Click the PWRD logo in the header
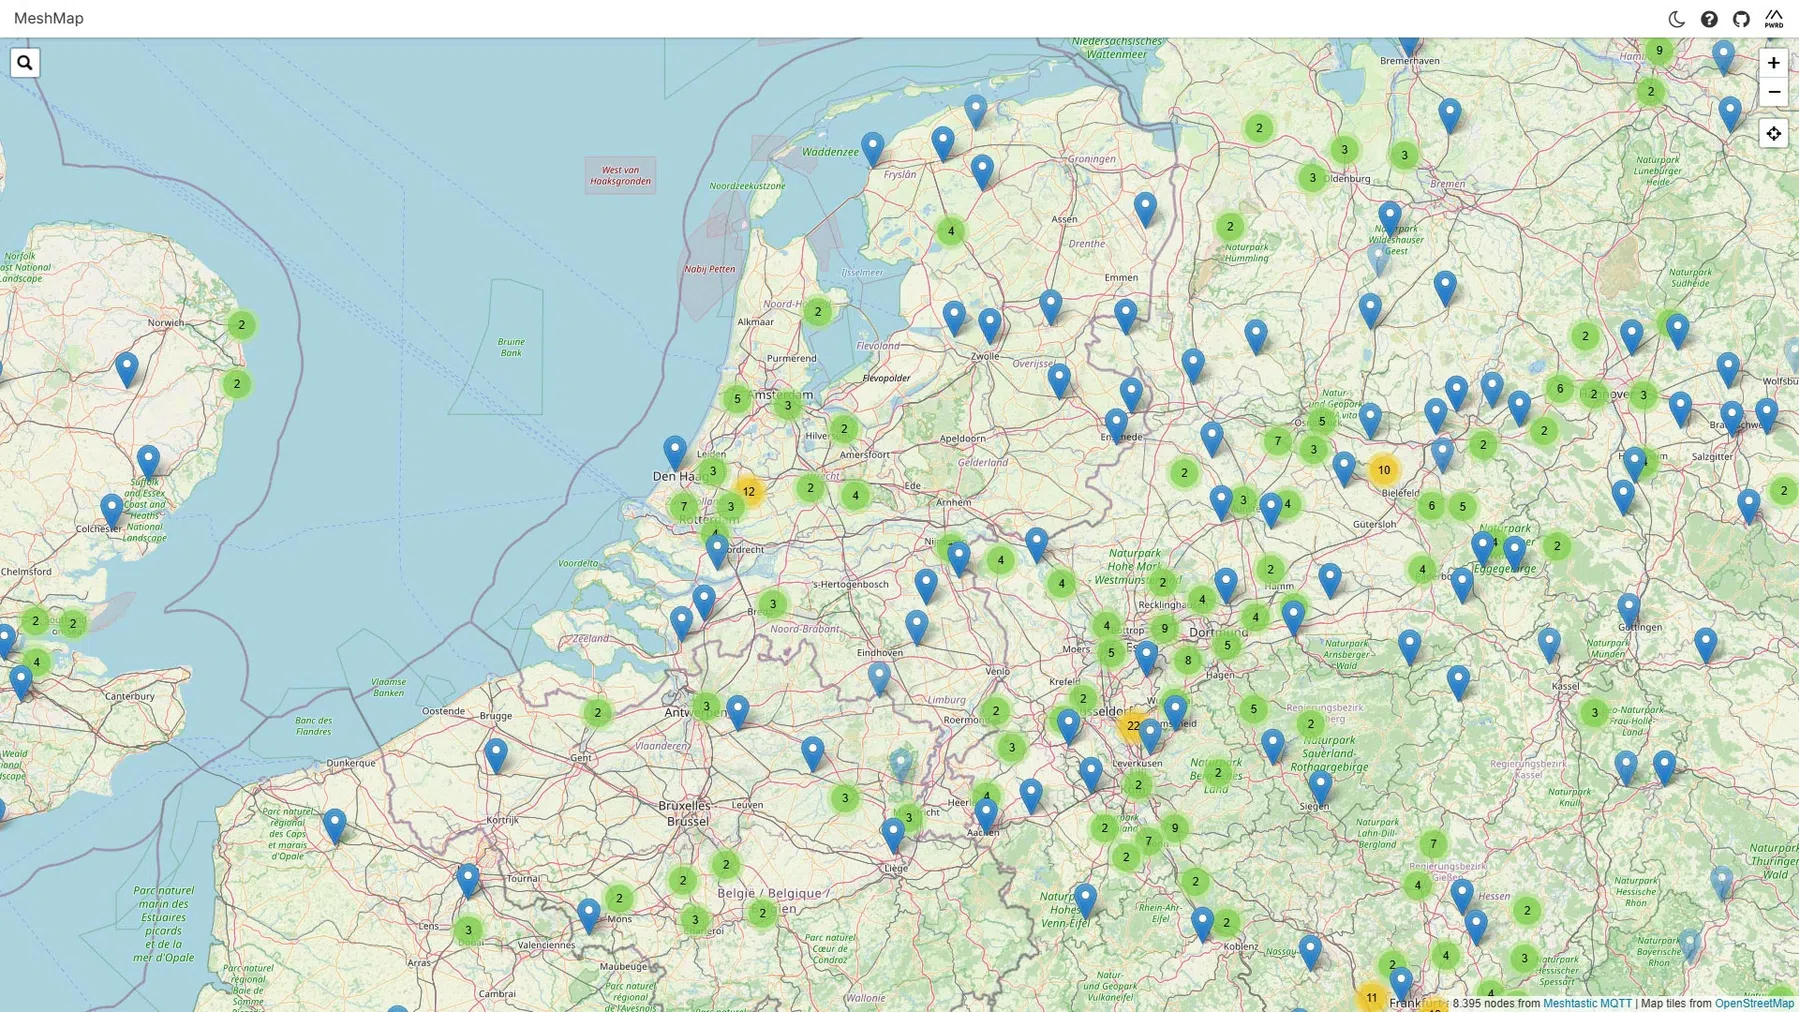Image resolution: width=1799 pixels, height=1012 pixels. click(1774, 19)
